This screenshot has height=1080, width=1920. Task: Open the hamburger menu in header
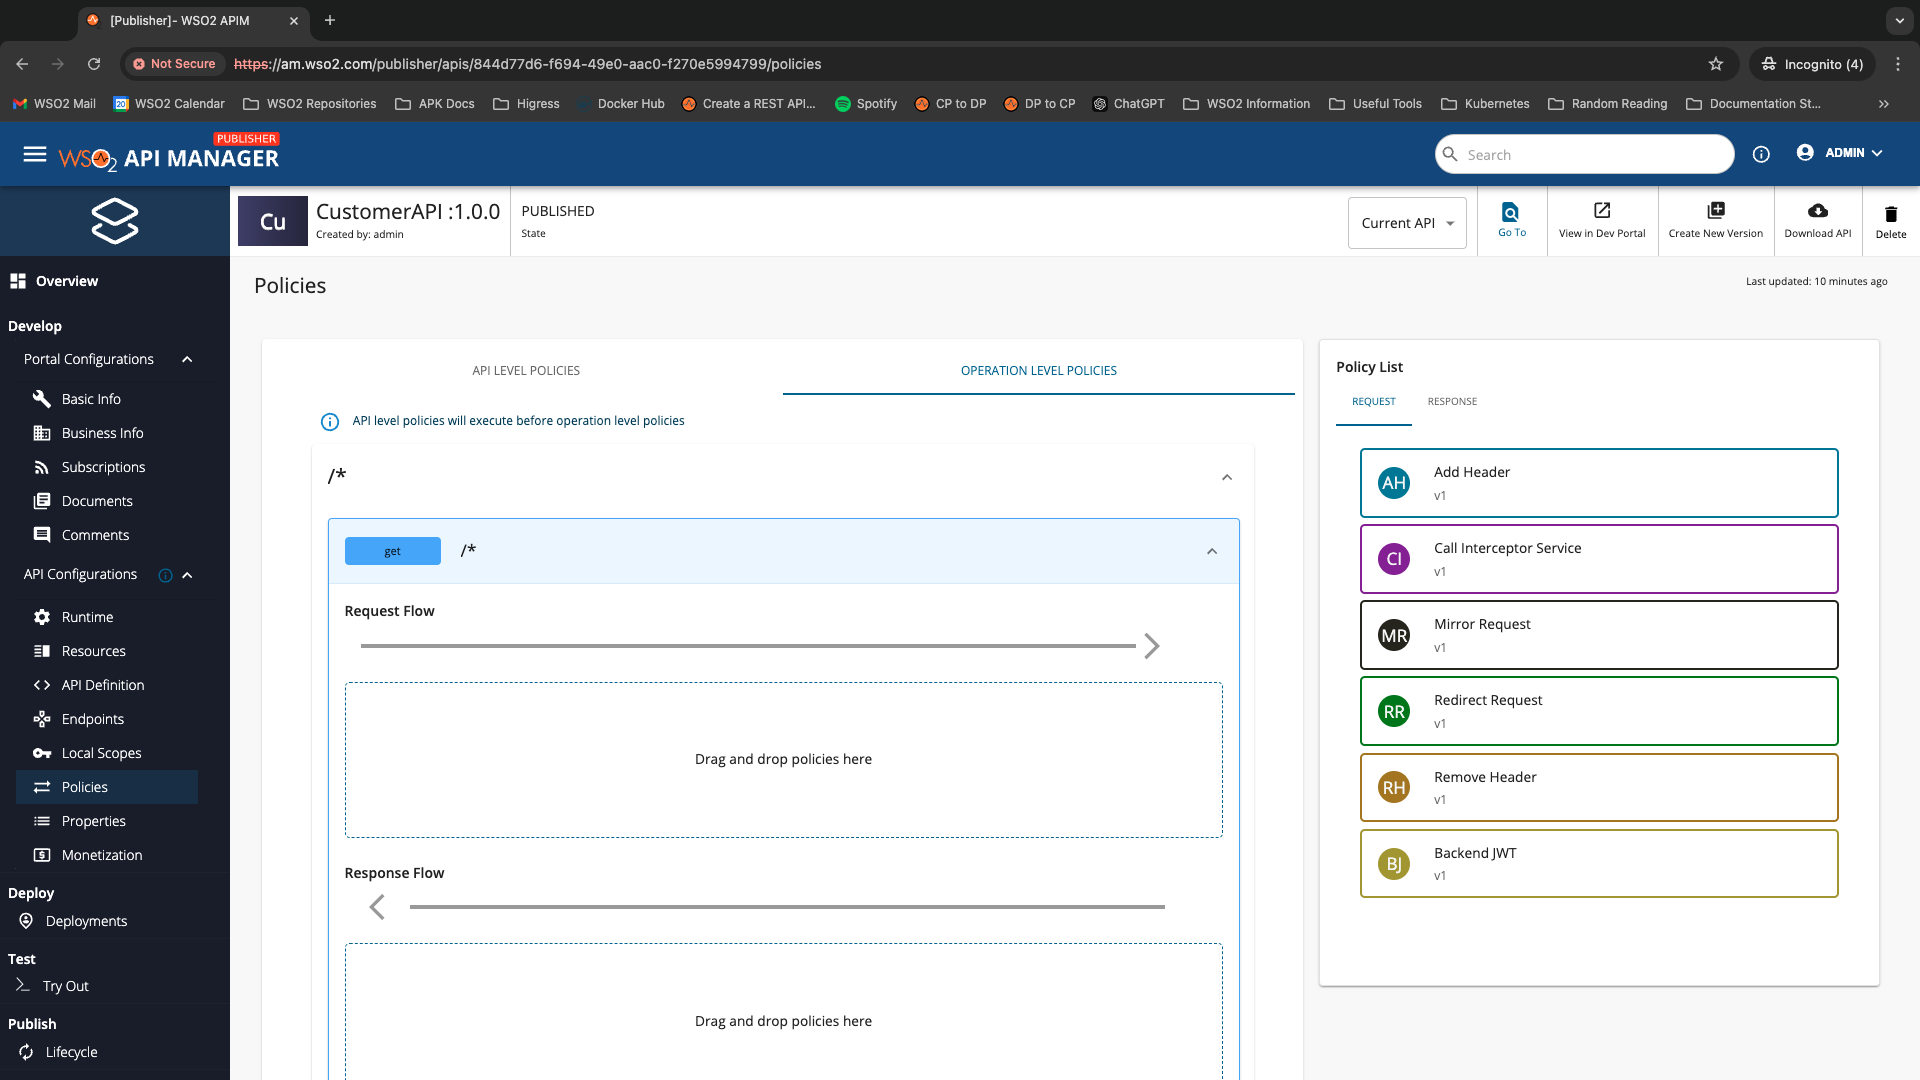coord(35,154)
